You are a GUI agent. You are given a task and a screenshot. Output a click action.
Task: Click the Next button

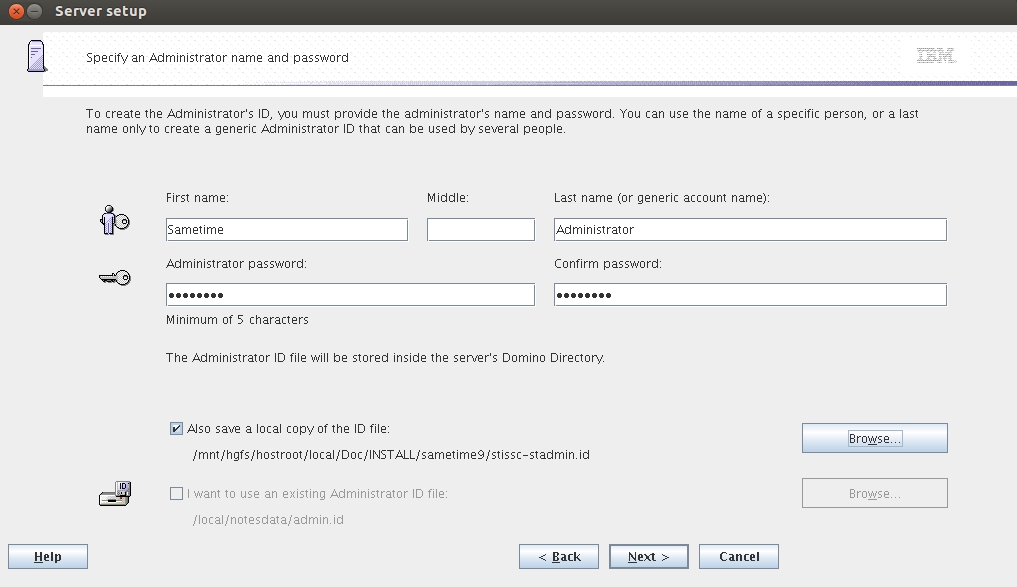pos(648,557)
